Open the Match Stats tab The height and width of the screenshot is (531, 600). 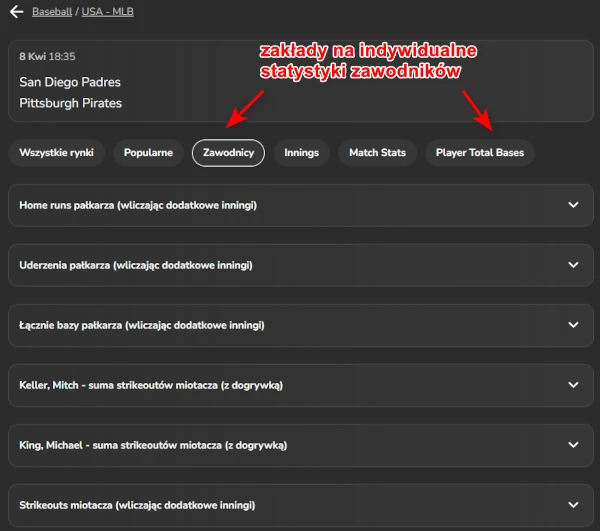pyautogui.click(x=377, y=153)
